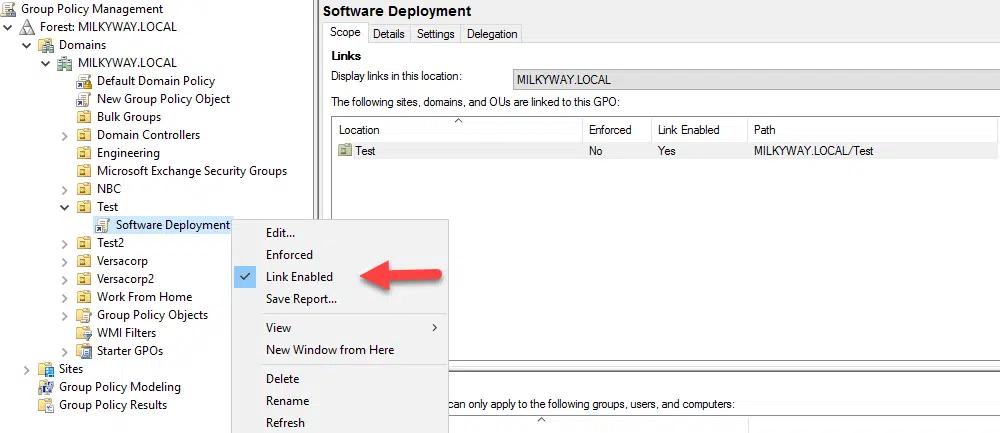
Task: Expand the Domain Controllers node
Action: pos(64,135)
